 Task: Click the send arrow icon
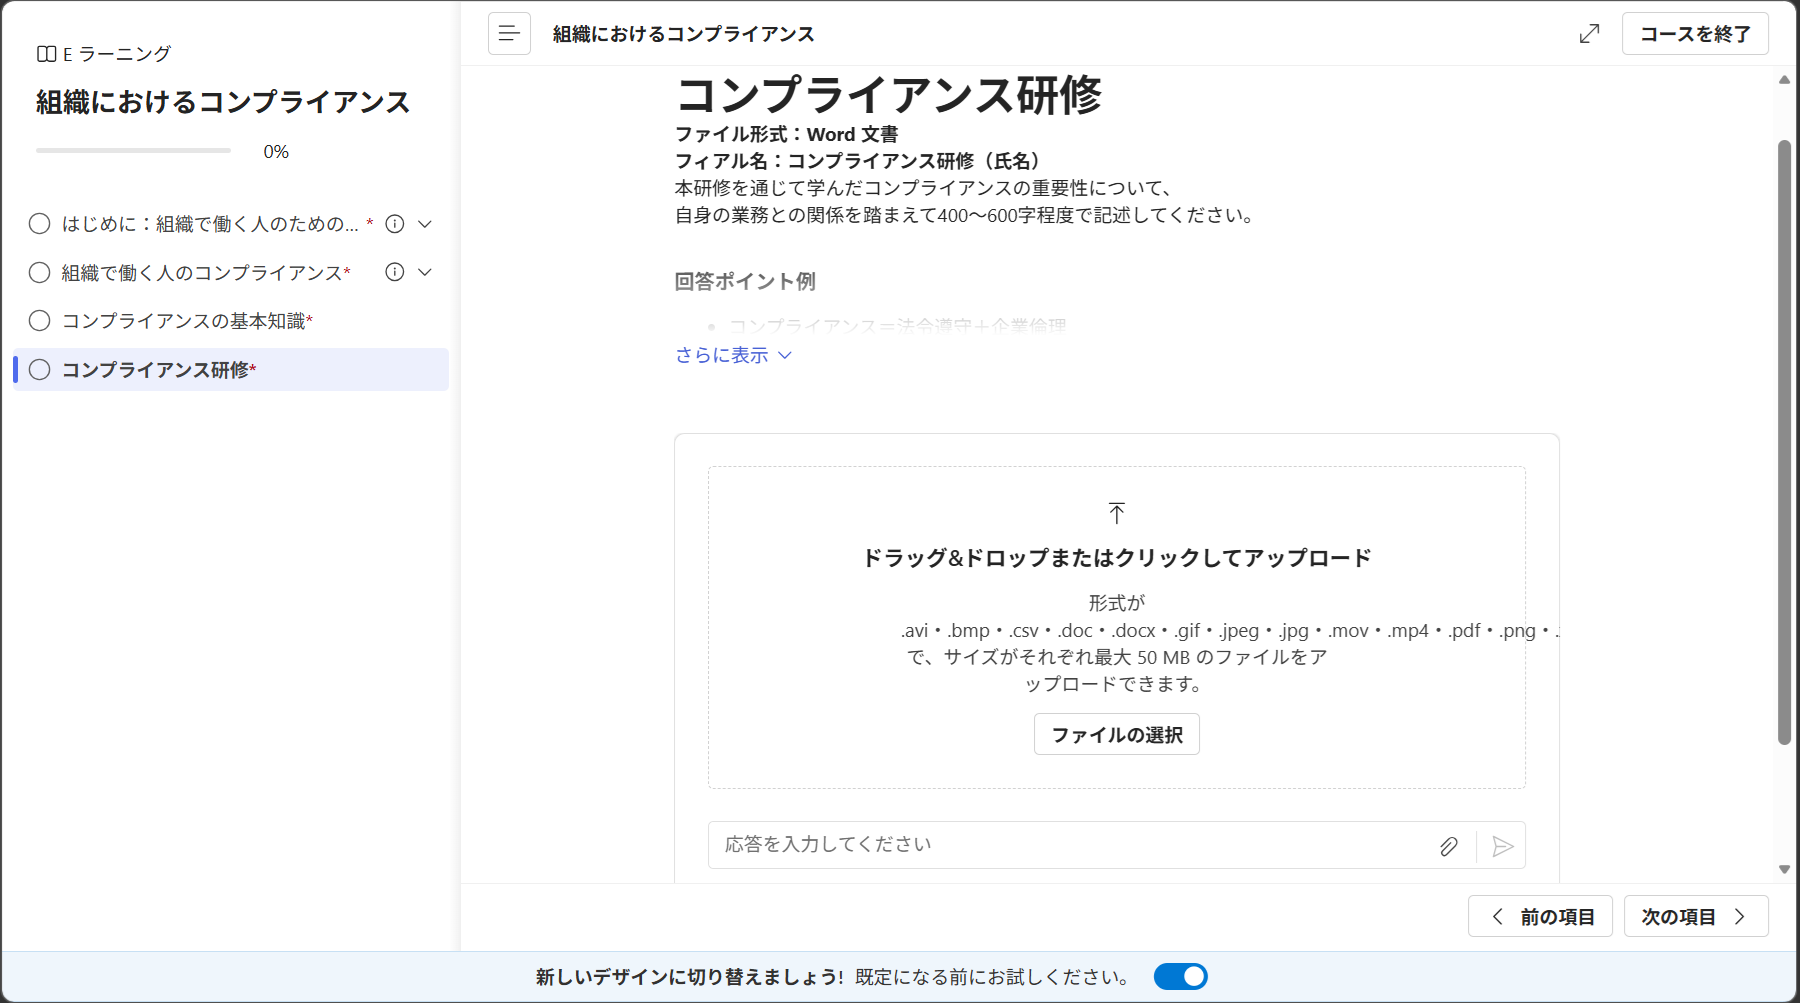tap(1502, 846)
